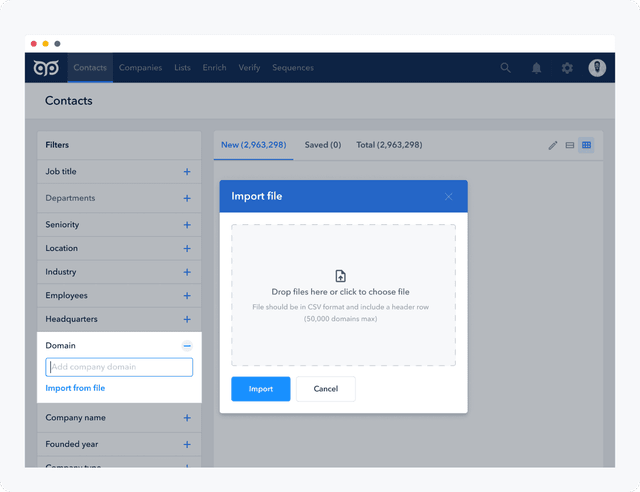Click the upload file icon in drop zone
Viewport: 640px width, 492px height.
(x=340, y=276)
